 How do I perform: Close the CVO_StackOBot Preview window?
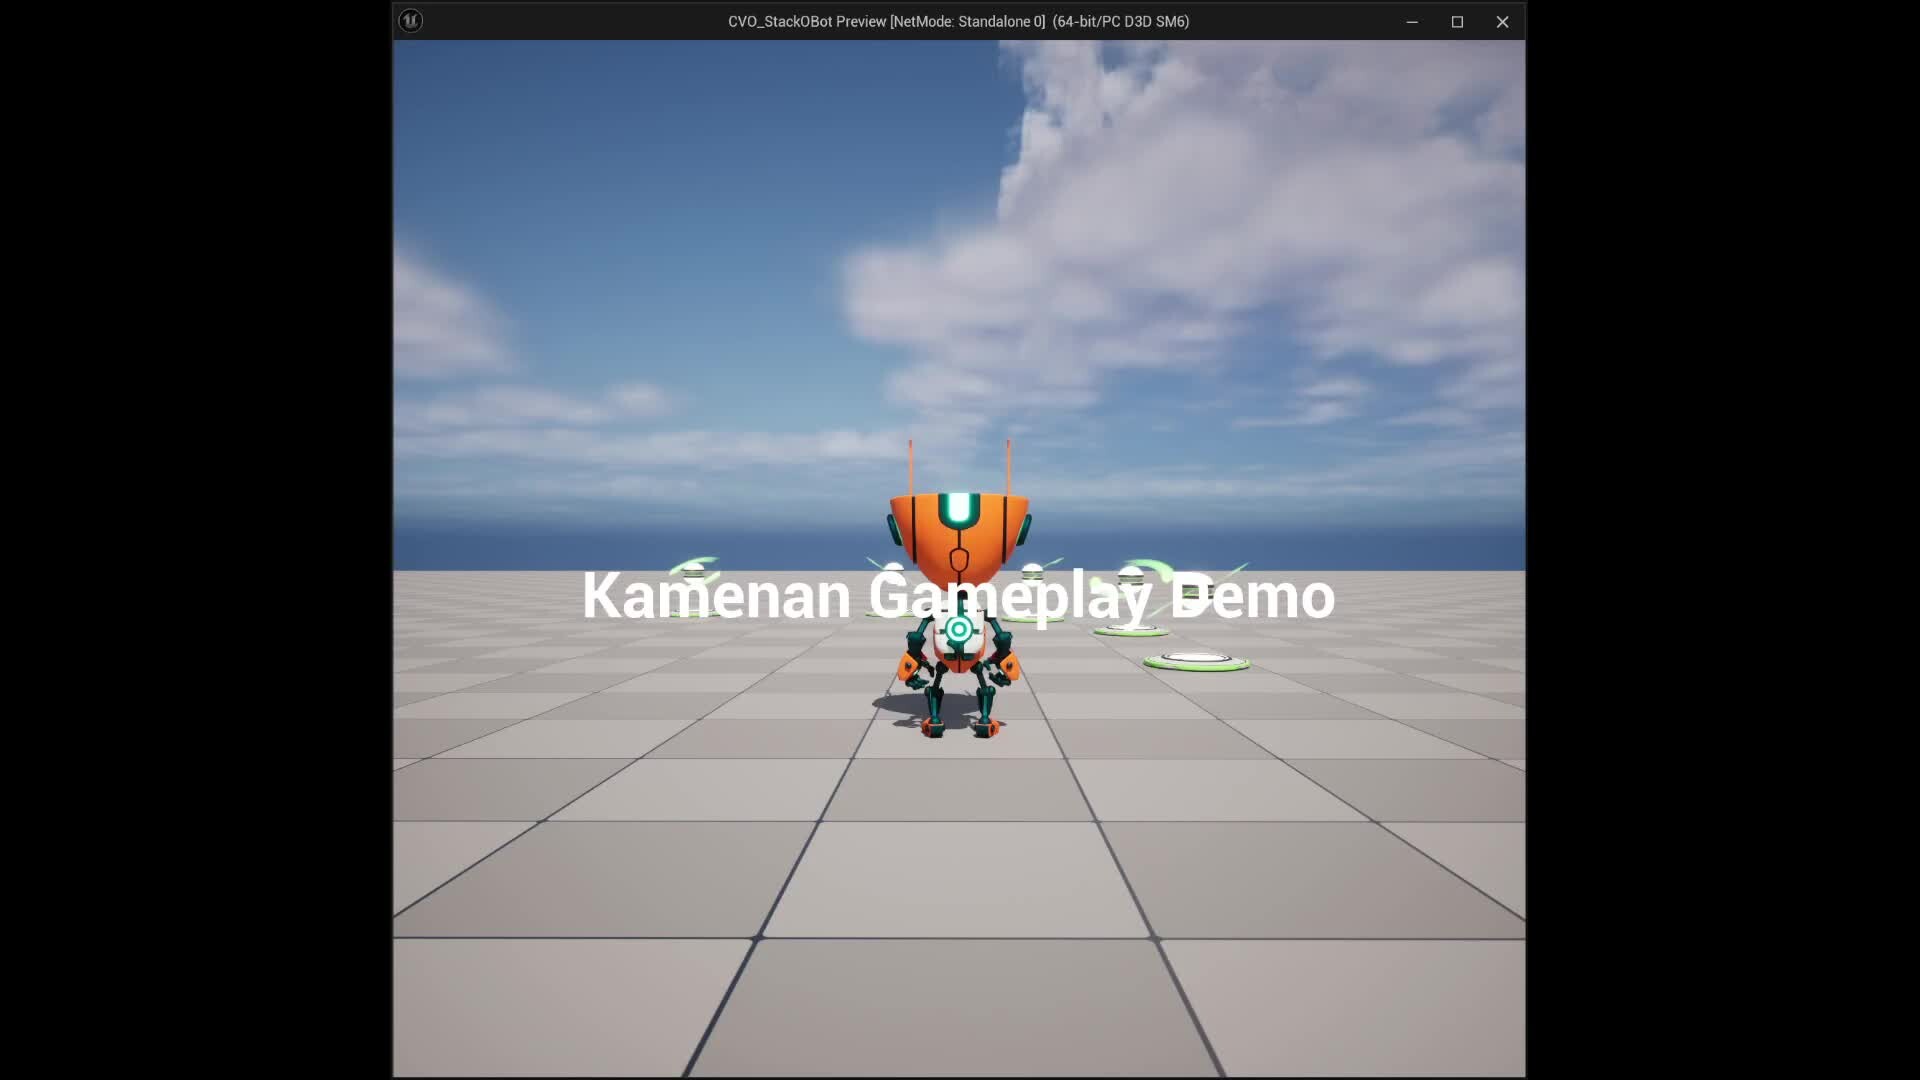click(x=1502, y=21)
